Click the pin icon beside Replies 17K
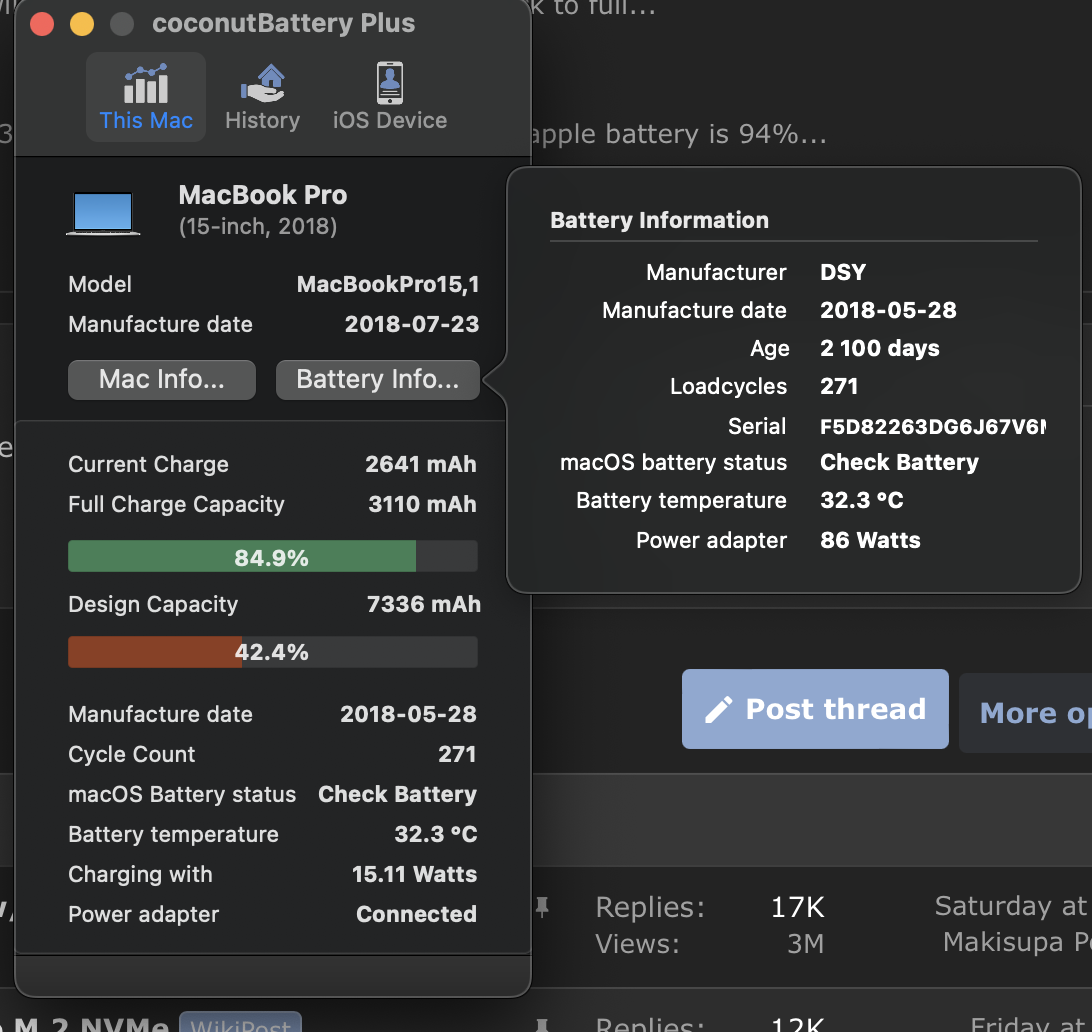This screenshot has height=1032, width=1092. [542, 906]
